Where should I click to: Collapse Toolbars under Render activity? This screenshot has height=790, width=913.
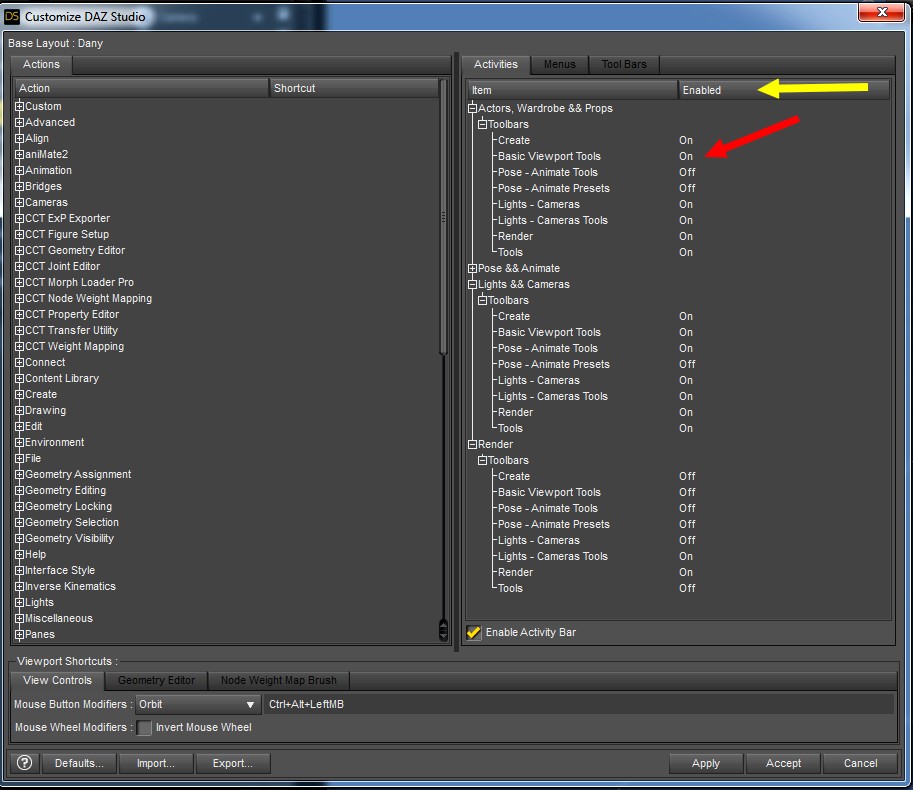point(482,460)
